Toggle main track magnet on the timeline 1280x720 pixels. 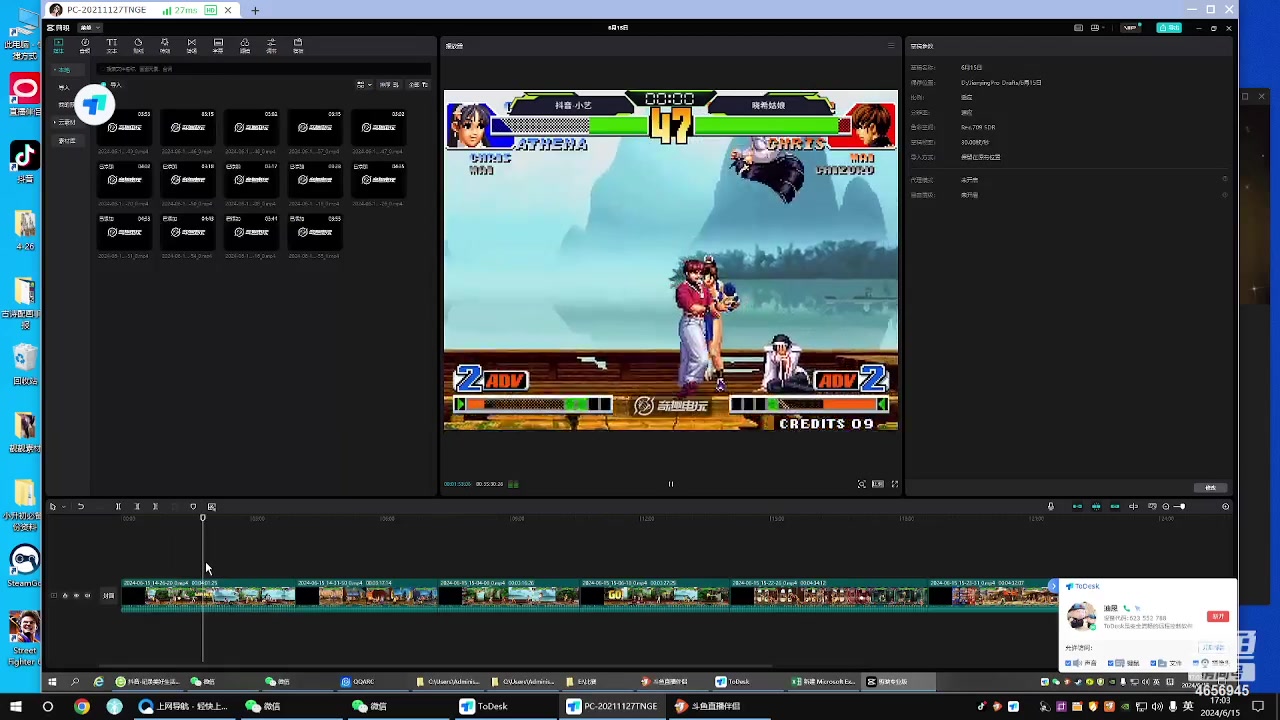point(1077,507)
